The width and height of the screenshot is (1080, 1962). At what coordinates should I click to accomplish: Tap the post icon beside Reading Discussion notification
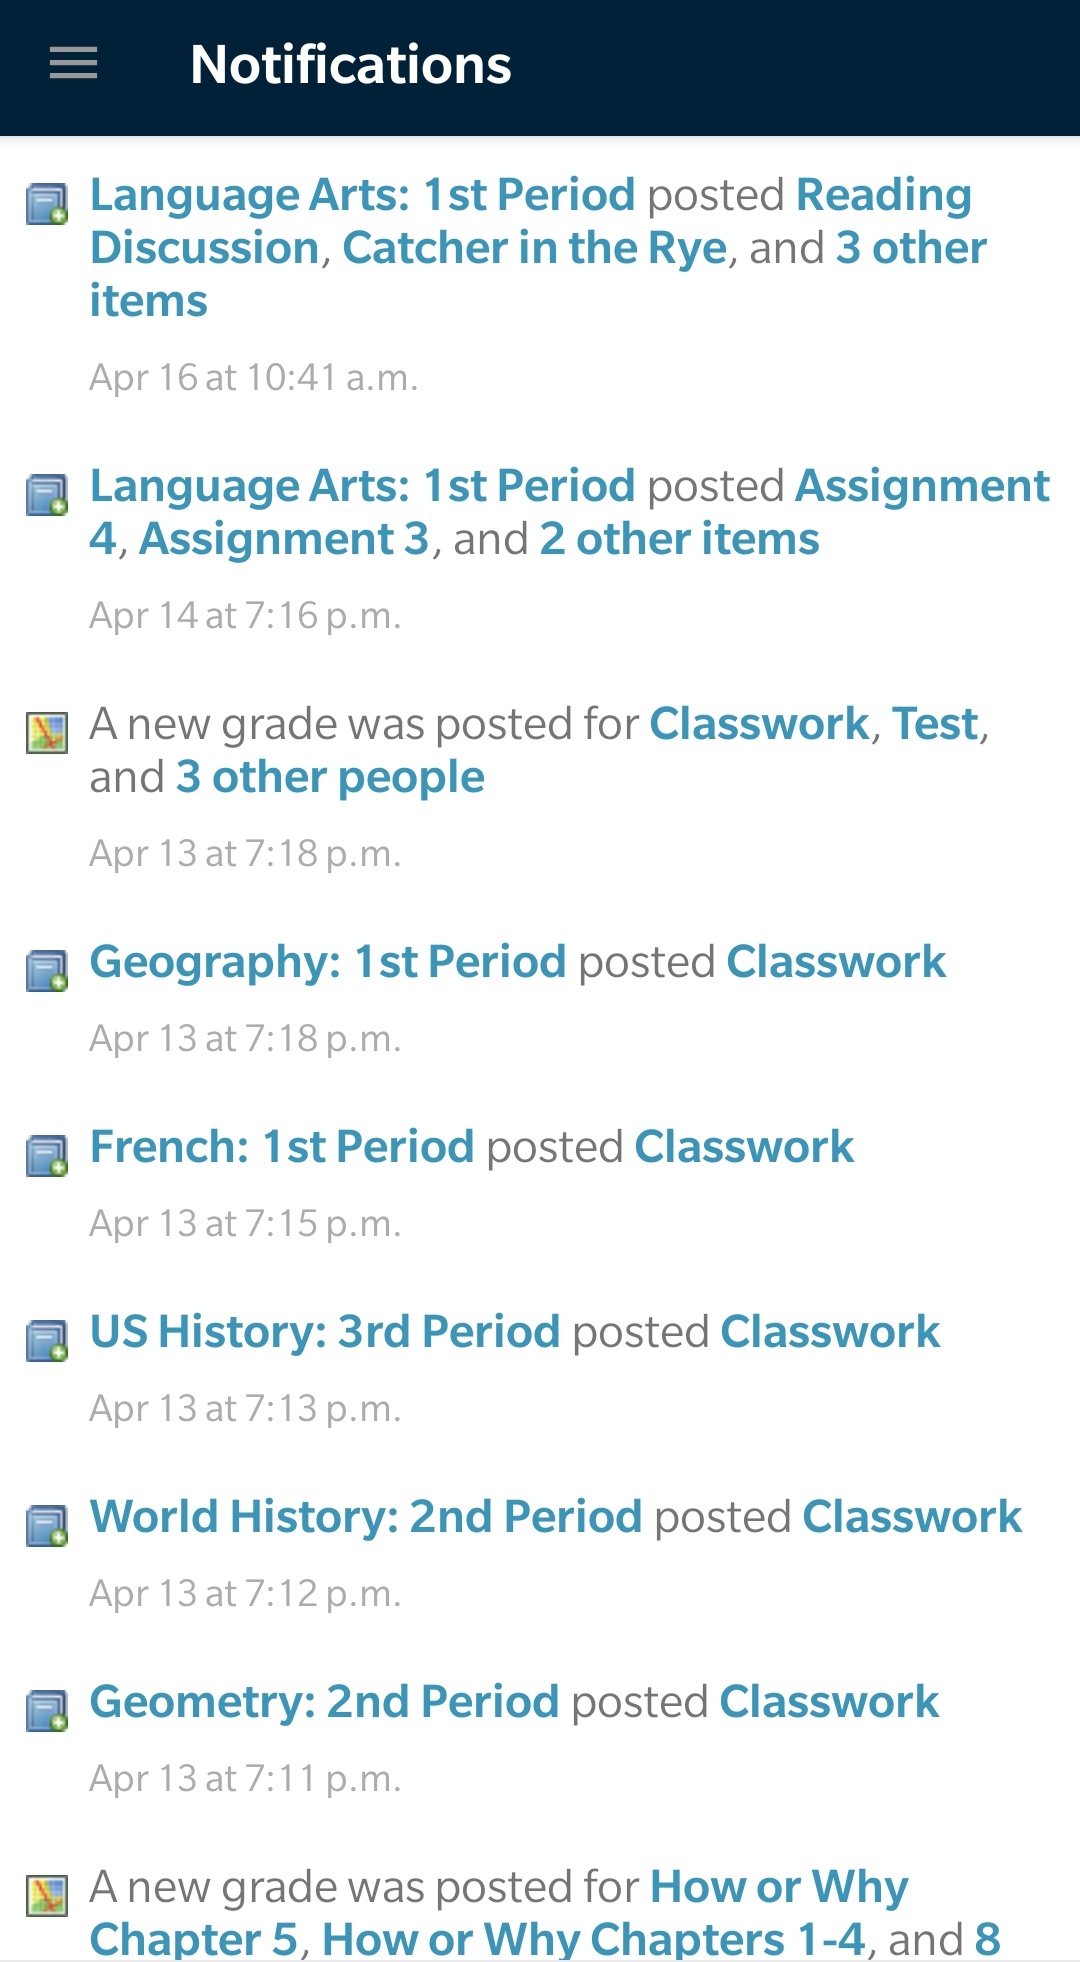tap(47, 204)
